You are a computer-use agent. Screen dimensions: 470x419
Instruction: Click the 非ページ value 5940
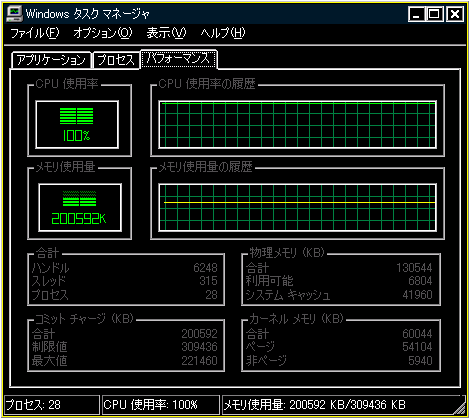pos(420,361)
